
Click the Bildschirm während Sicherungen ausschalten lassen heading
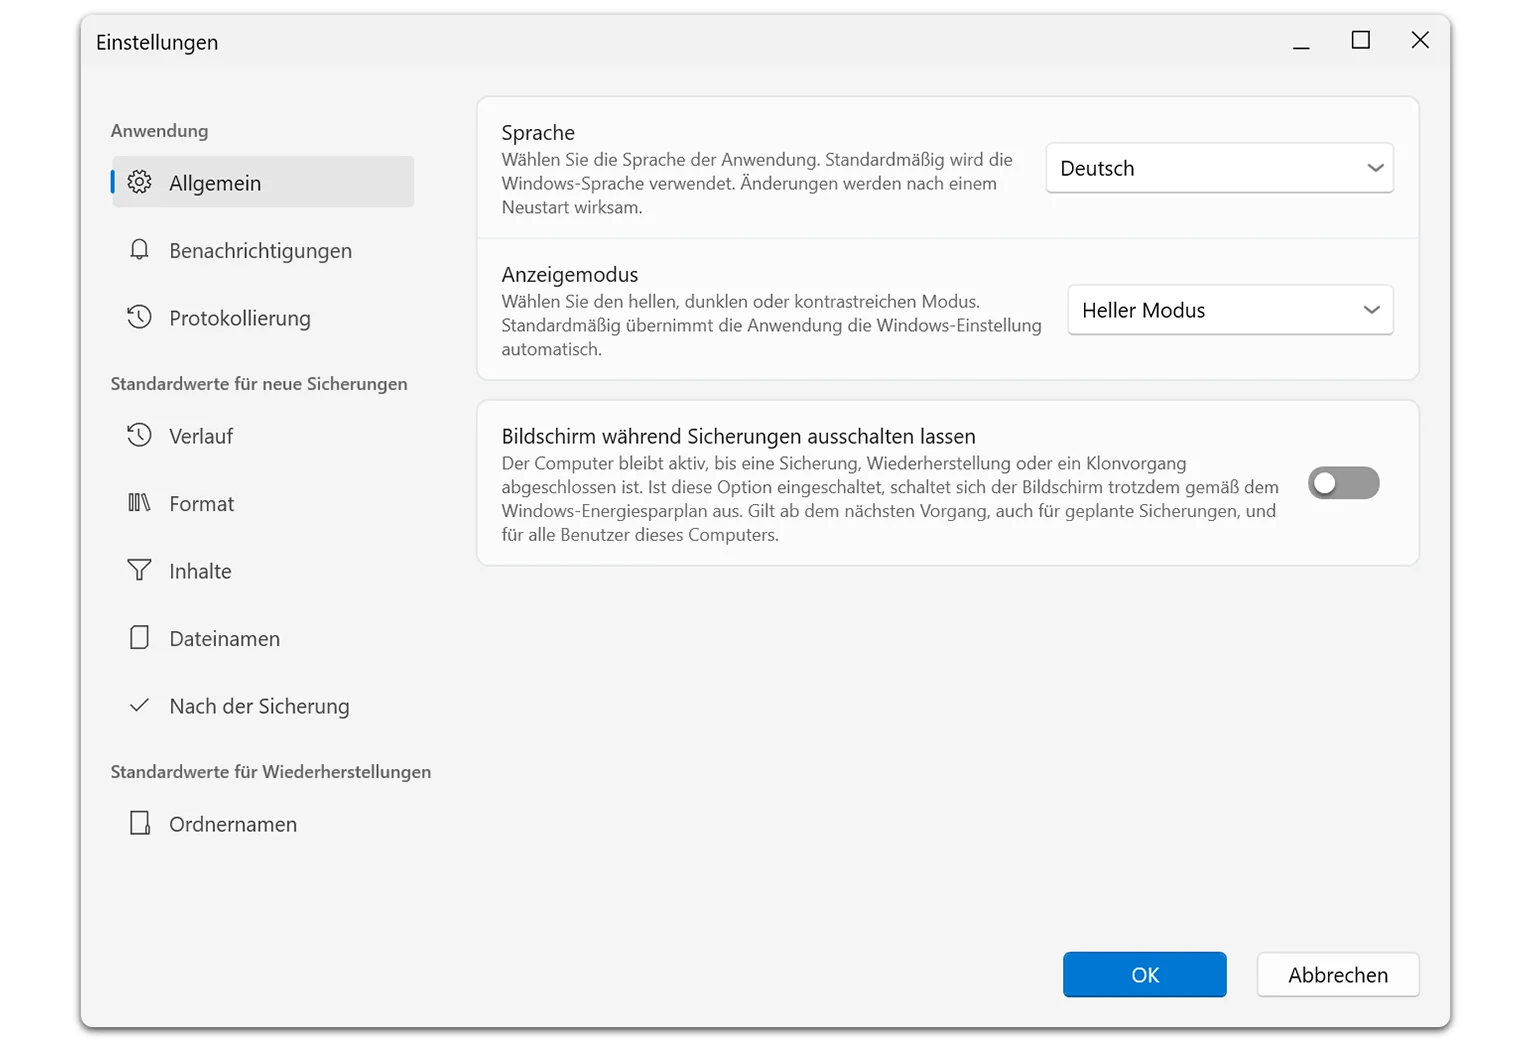pos(739,437)
